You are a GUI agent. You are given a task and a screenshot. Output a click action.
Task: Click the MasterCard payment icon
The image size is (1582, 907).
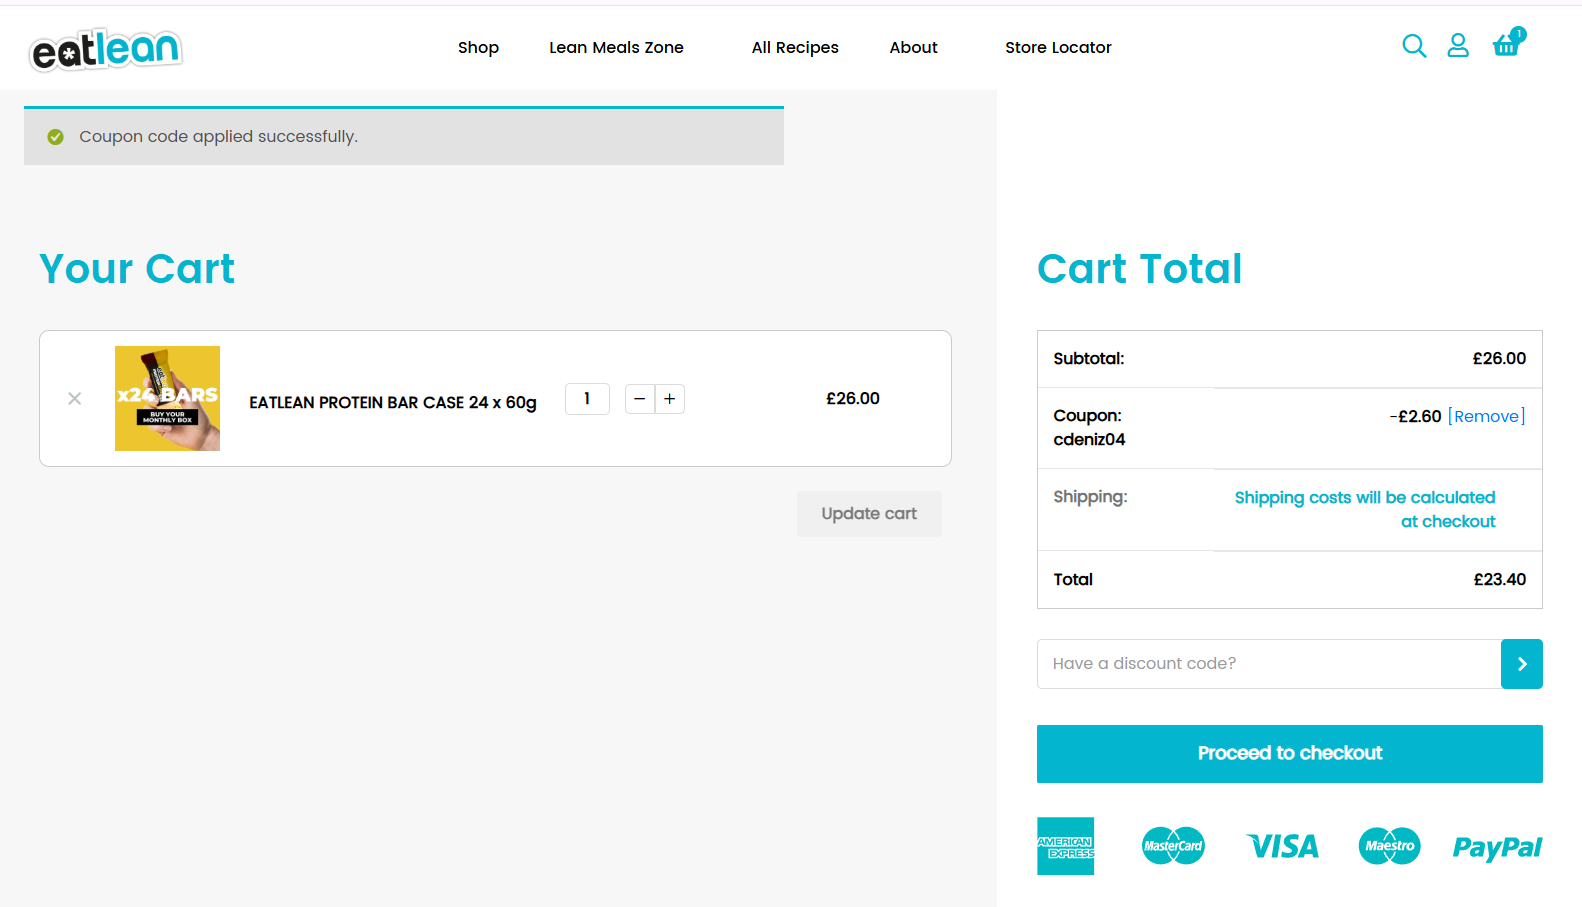(x=1173, y=846)
